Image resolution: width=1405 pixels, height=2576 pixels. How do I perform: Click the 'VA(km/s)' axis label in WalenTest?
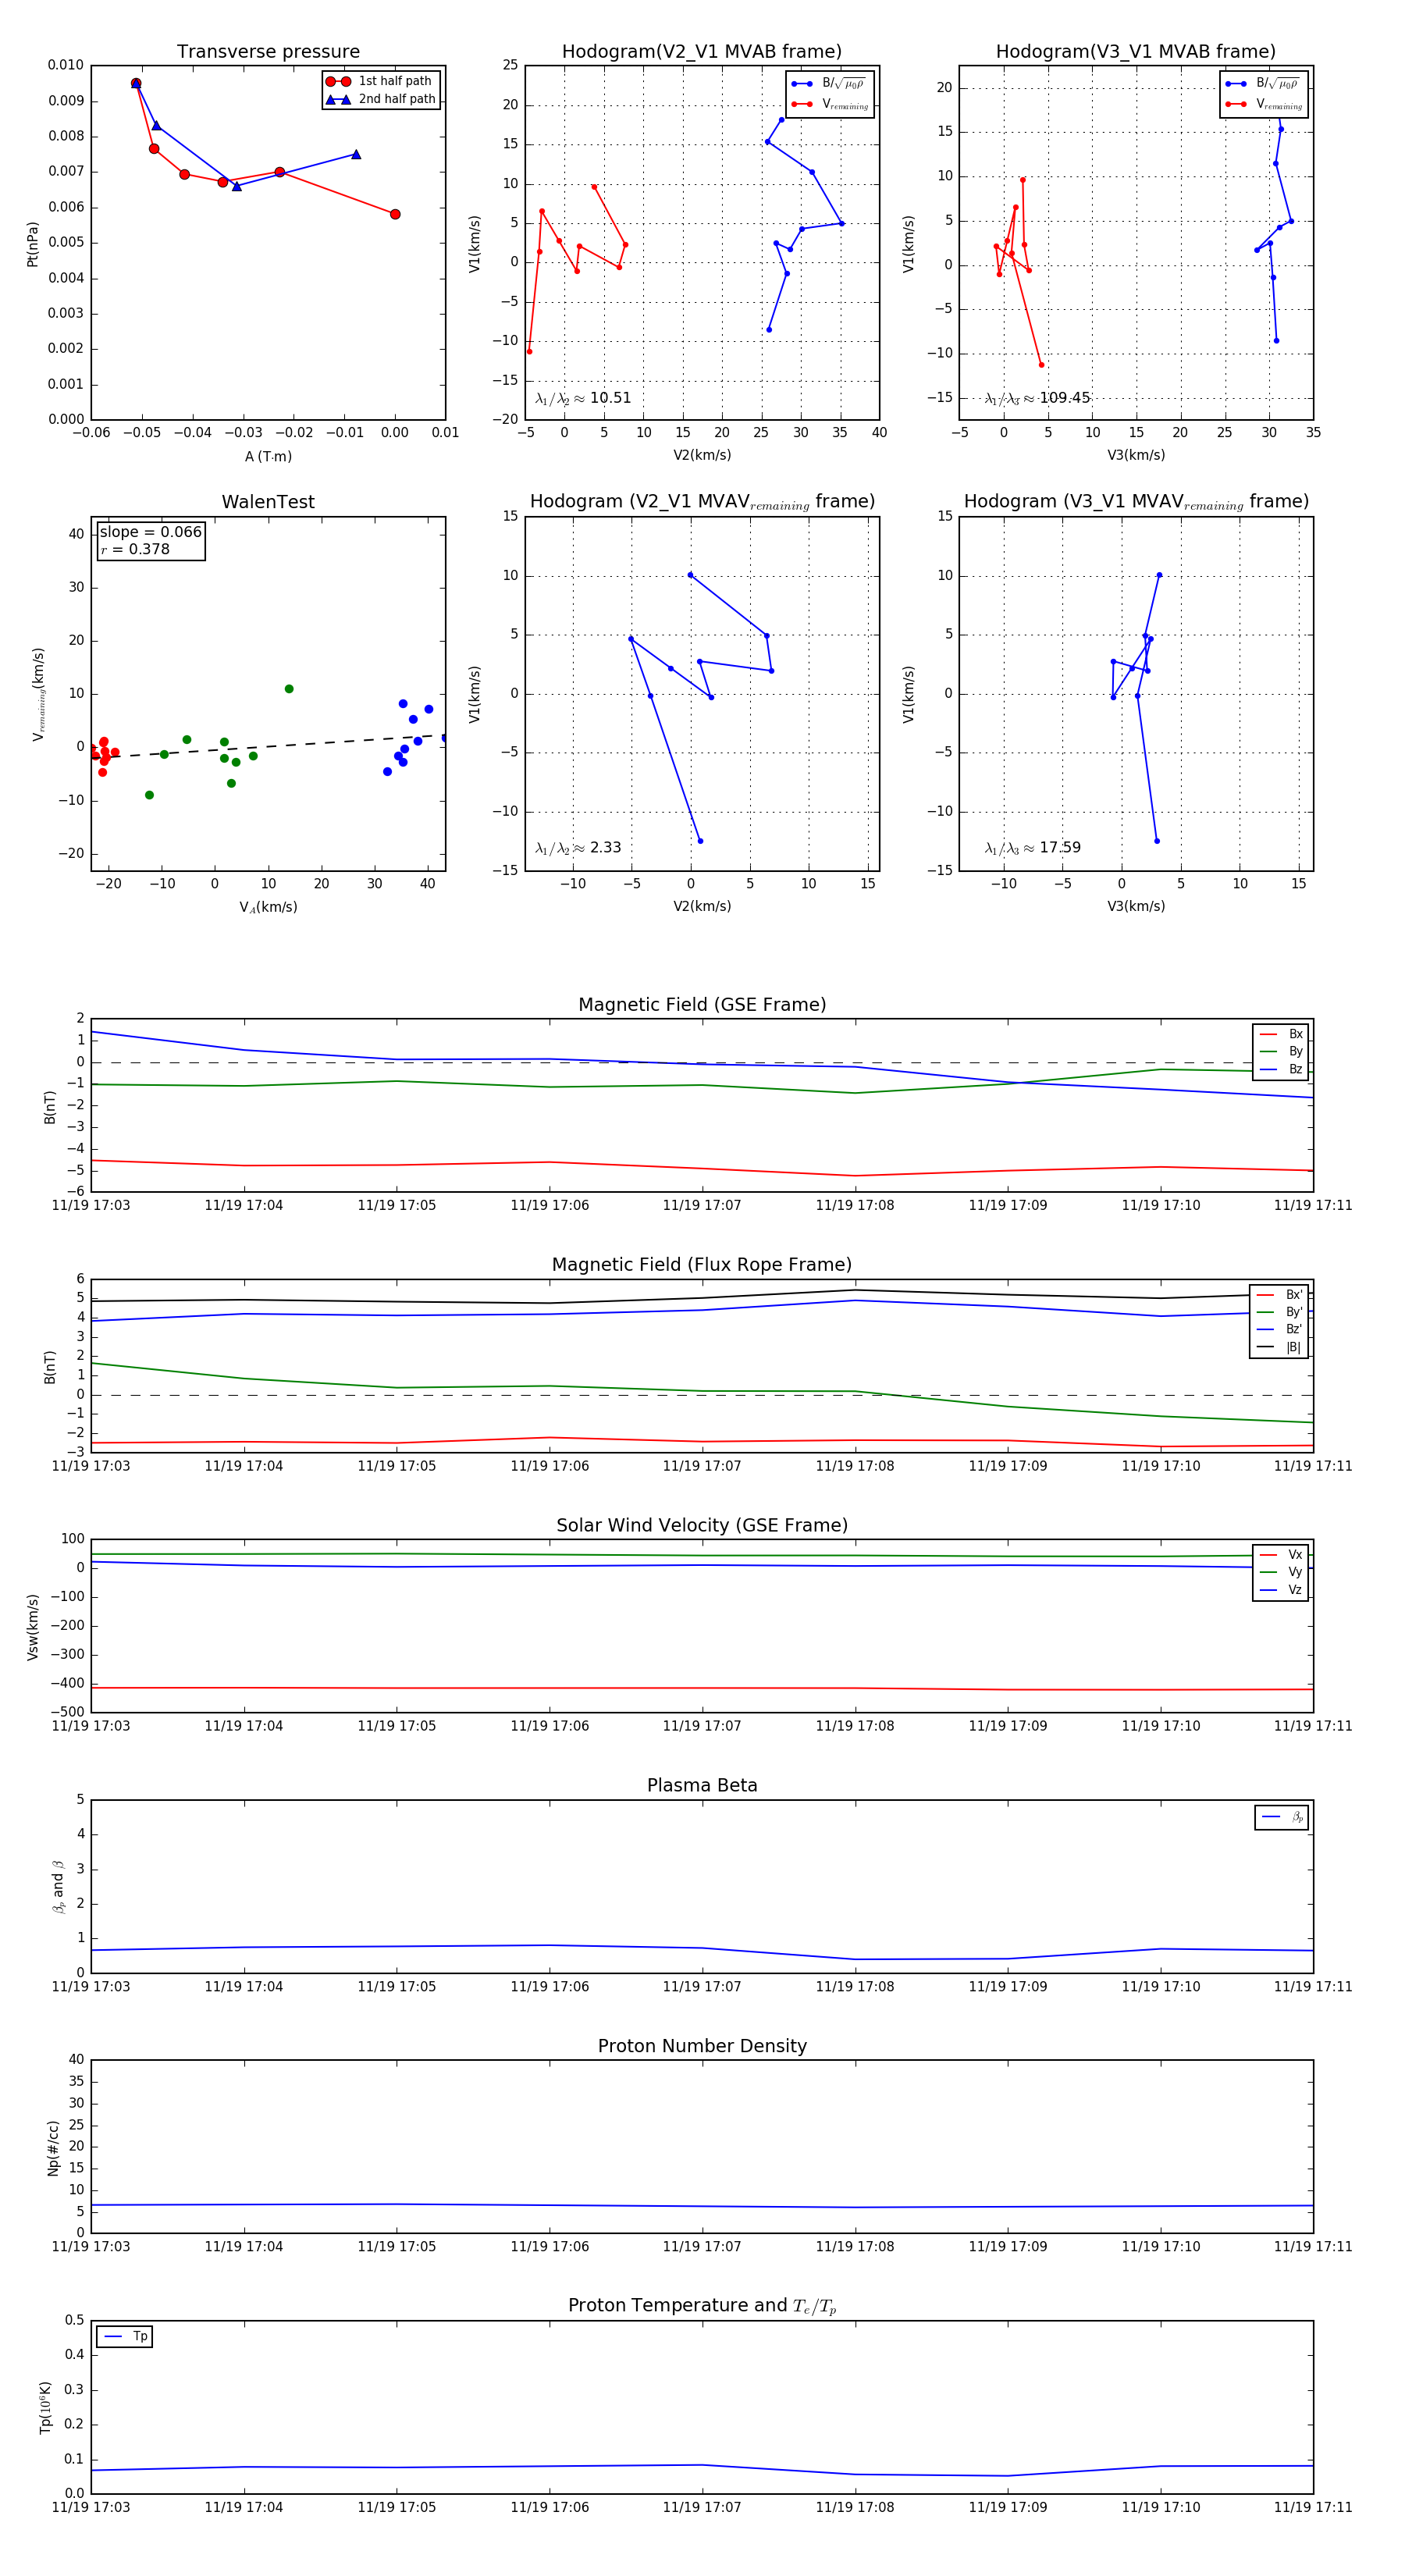(x=268, y=907)
